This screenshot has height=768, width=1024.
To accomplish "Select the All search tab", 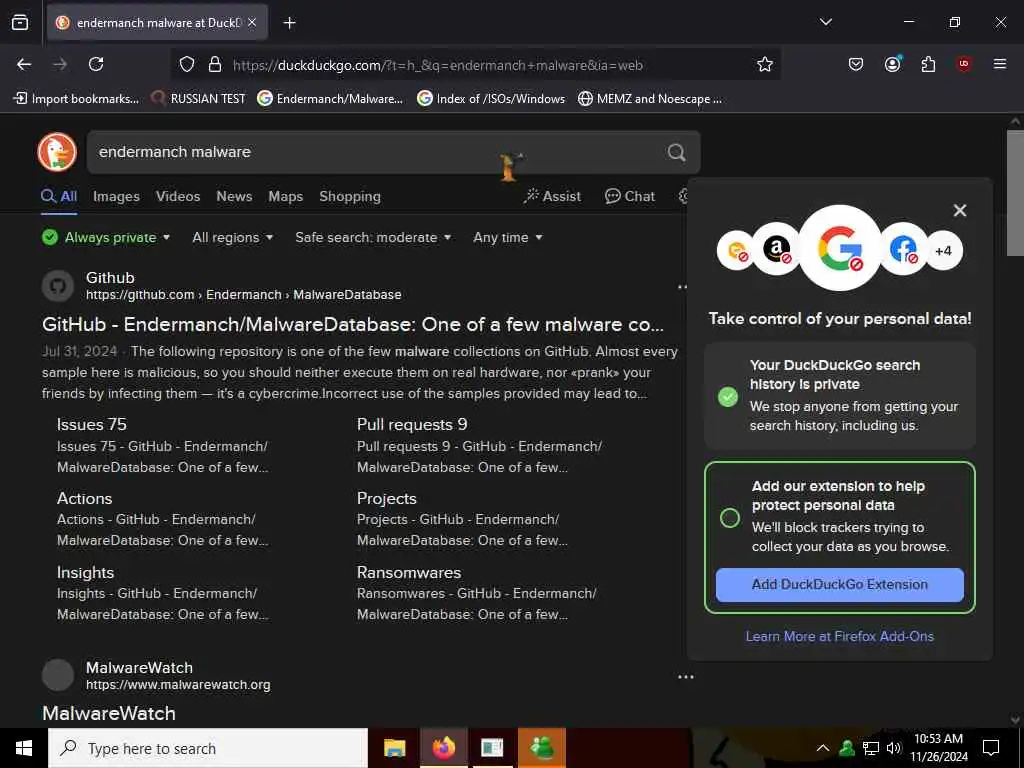I will (x=59, y=196).
